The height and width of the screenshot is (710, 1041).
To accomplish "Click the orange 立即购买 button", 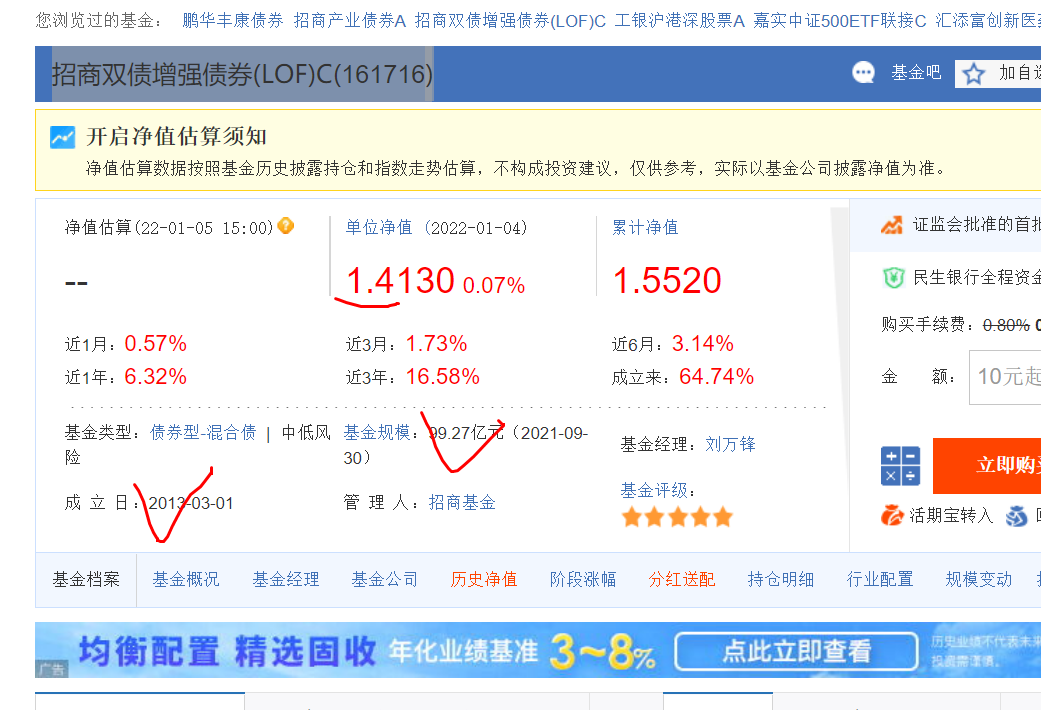I will click(x=987, y=466).
